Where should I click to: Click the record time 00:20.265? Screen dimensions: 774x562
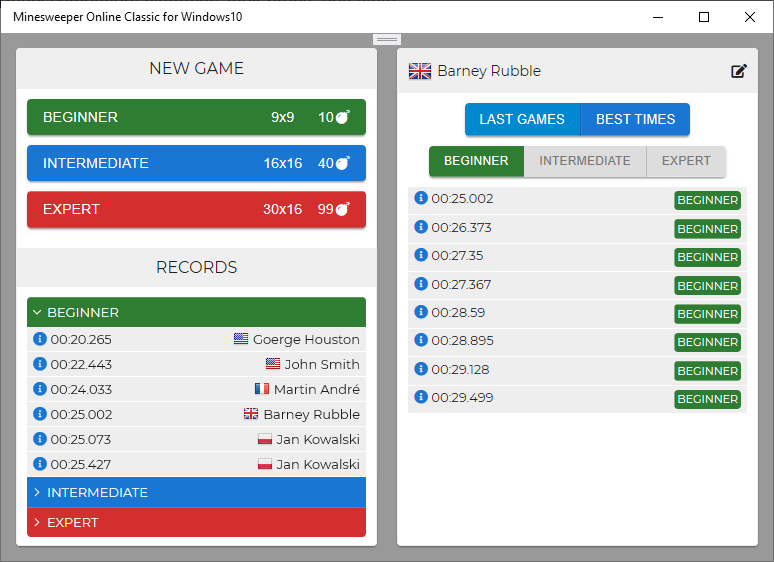81,339
